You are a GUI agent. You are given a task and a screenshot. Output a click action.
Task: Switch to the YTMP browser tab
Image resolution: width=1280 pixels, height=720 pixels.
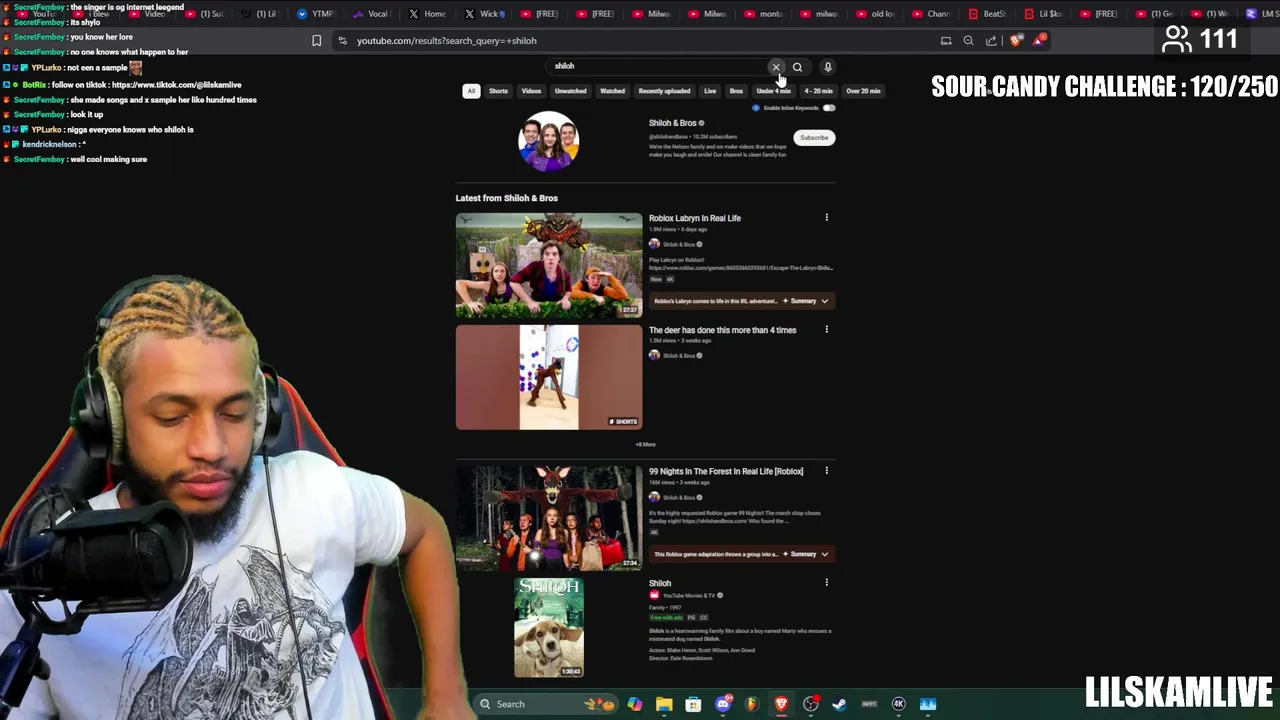(315, 14)
